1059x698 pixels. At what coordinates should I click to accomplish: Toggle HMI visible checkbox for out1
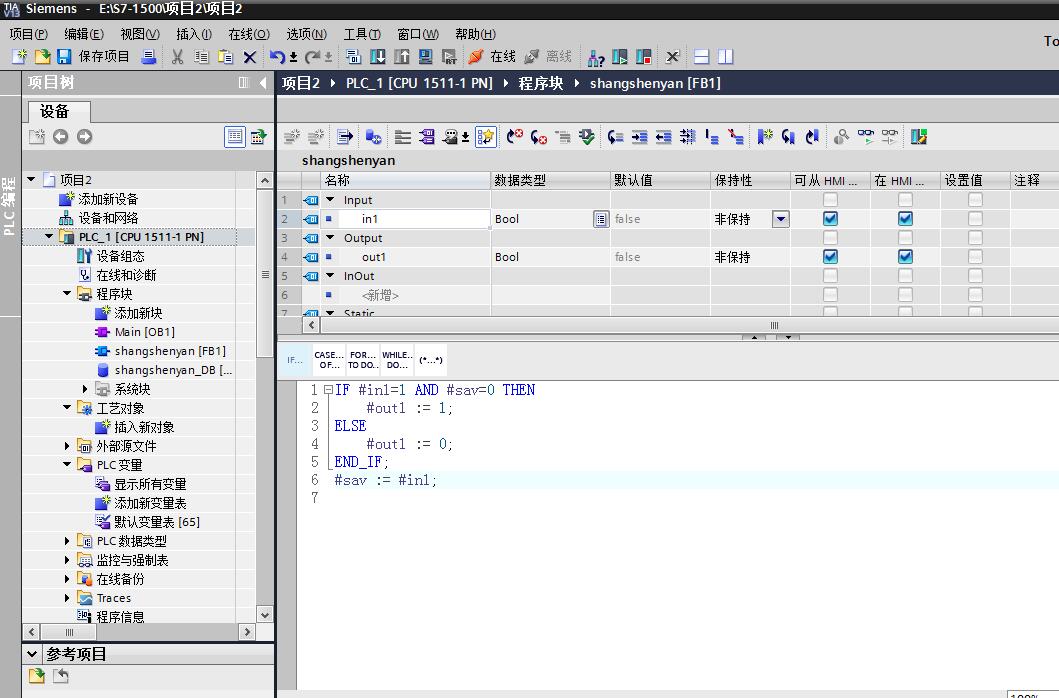(x=905, y=257)
